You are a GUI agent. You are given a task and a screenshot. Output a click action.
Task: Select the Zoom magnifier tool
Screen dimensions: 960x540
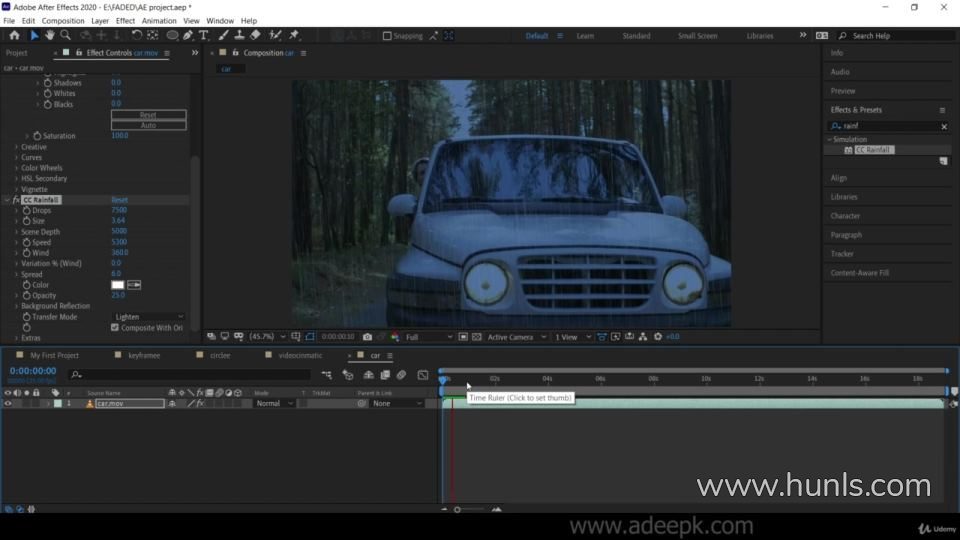[x=65, y=35]
